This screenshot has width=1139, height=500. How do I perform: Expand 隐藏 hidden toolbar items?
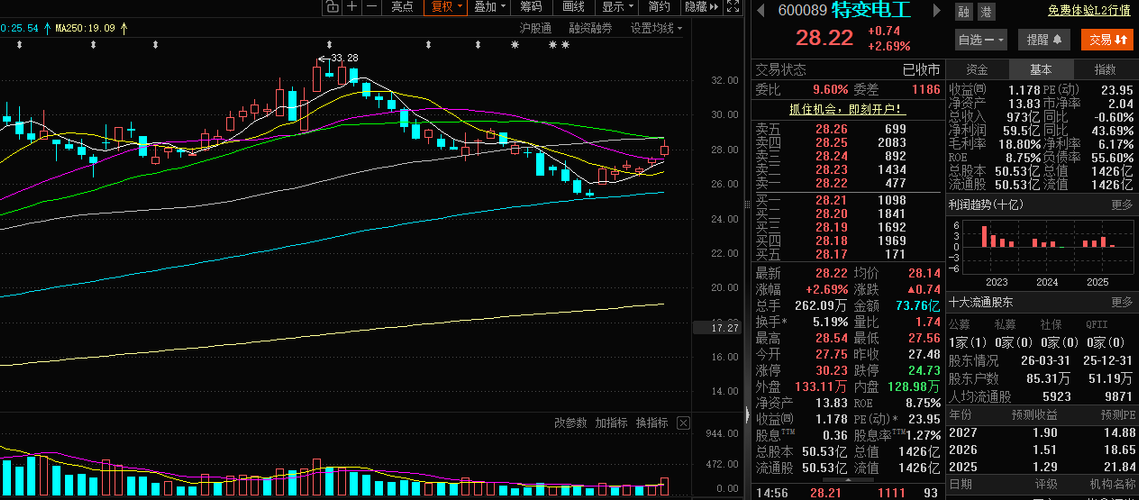pyautogui.click(x=701, y=7)
